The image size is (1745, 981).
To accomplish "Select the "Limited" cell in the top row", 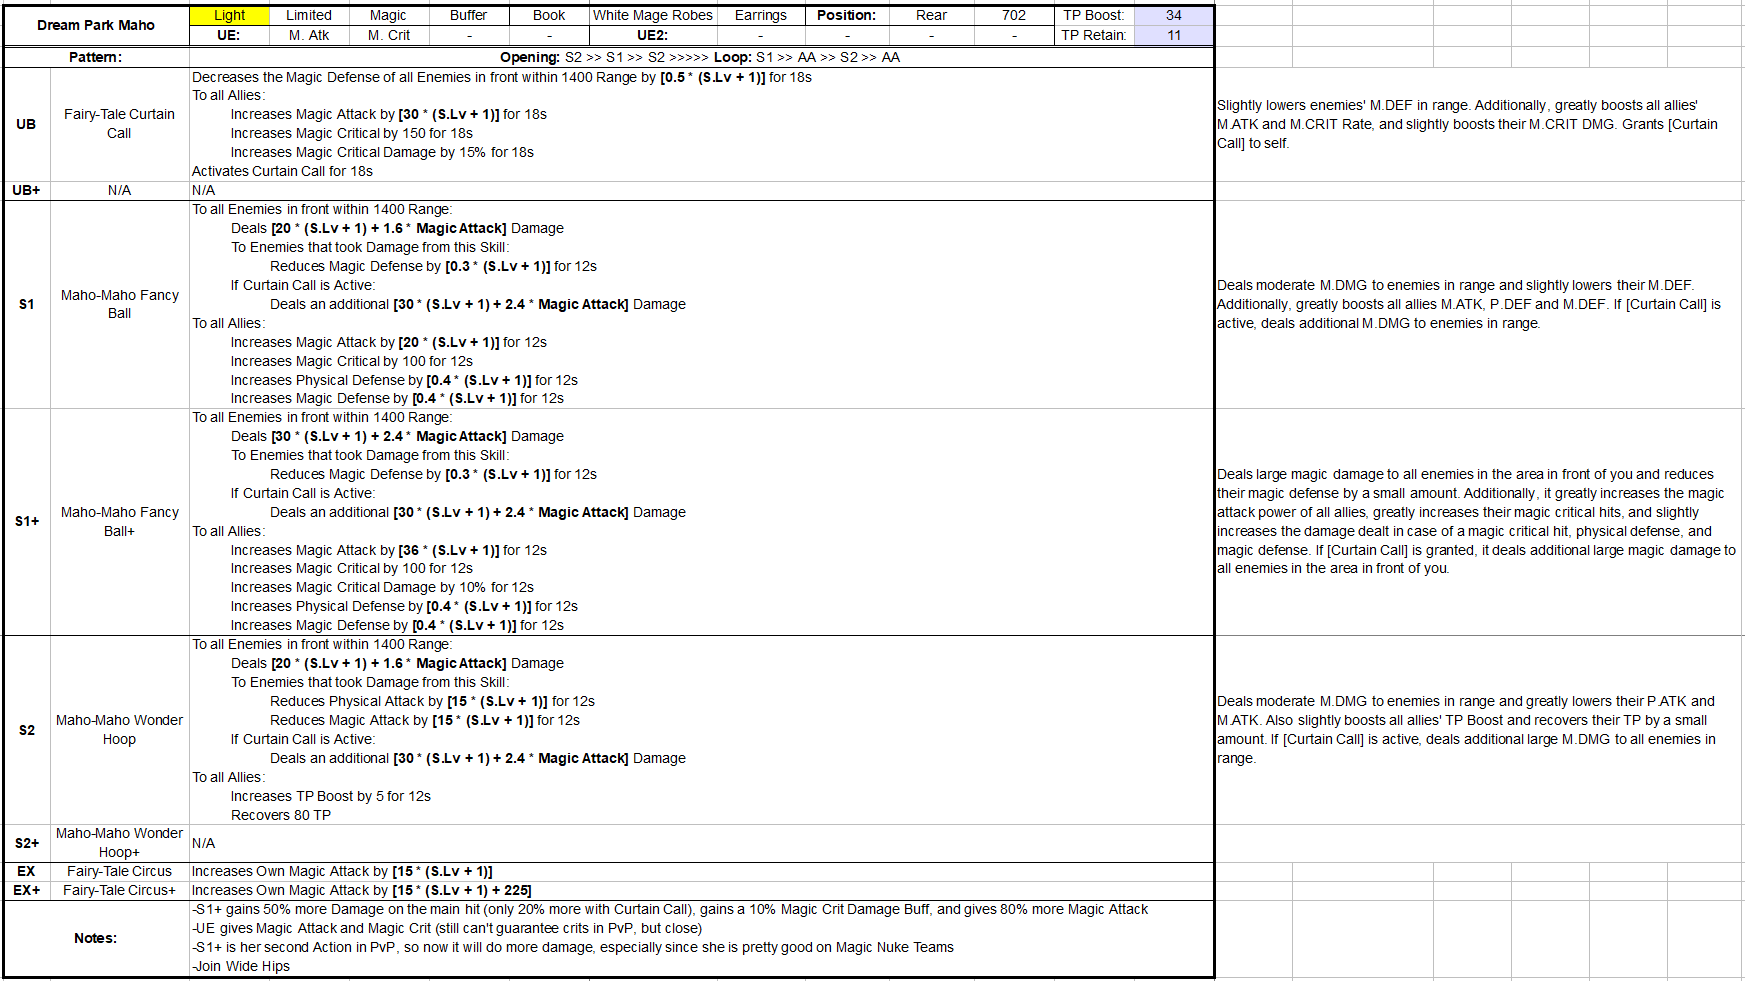I will (309, 16).
